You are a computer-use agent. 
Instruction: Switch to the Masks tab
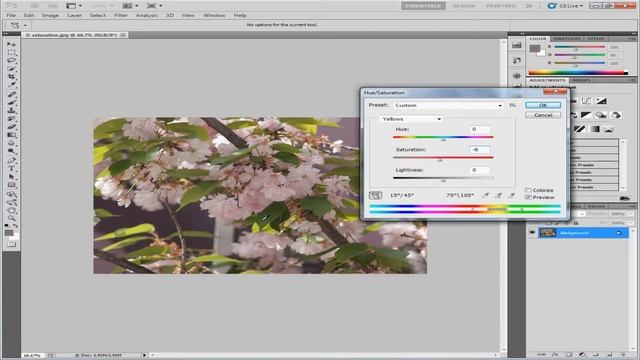(x=582, y=80)
